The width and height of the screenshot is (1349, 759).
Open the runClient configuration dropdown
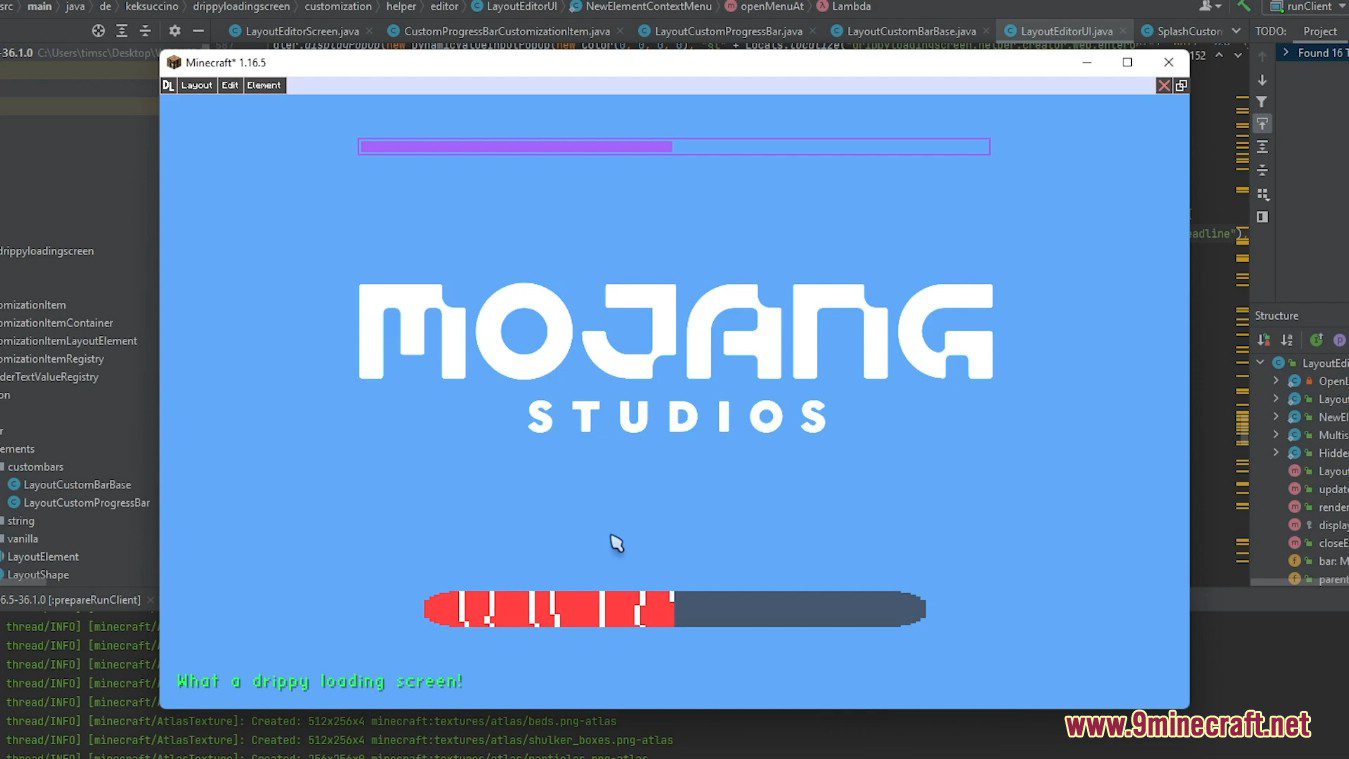[x=1308, y=6]
